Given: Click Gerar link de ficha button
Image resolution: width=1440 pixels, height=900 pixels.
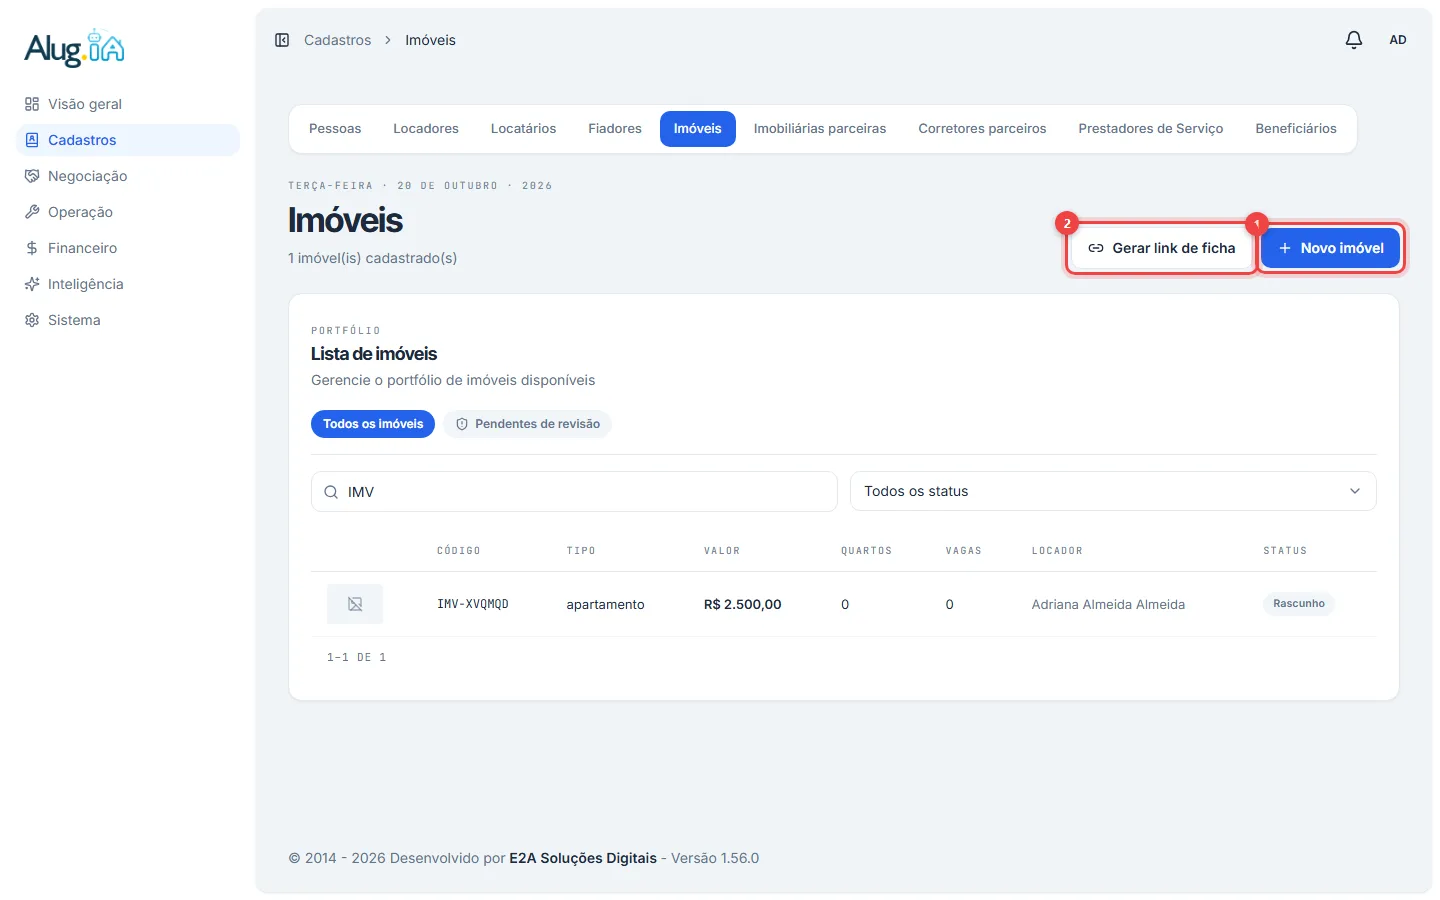Looking at the screenshot, I should (x=1161, y=248).
